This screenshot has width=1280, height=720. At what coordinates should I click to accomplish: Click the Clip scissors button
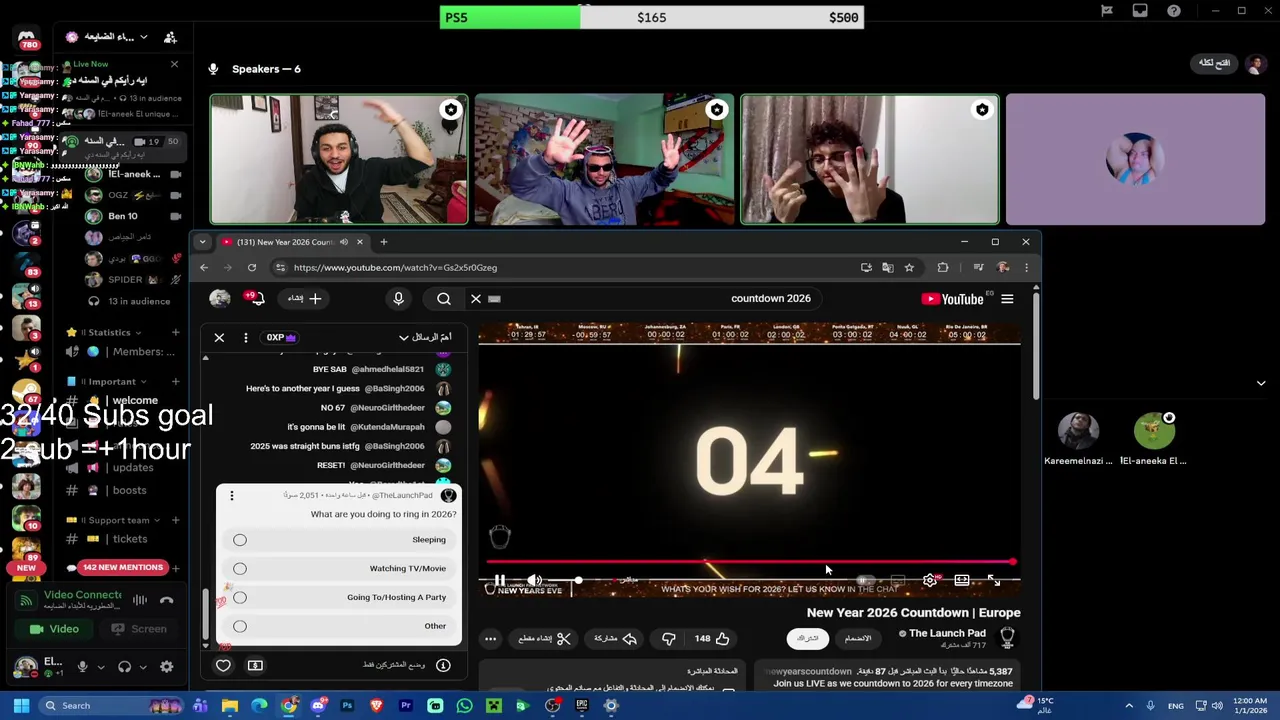(x=545, y=638)
